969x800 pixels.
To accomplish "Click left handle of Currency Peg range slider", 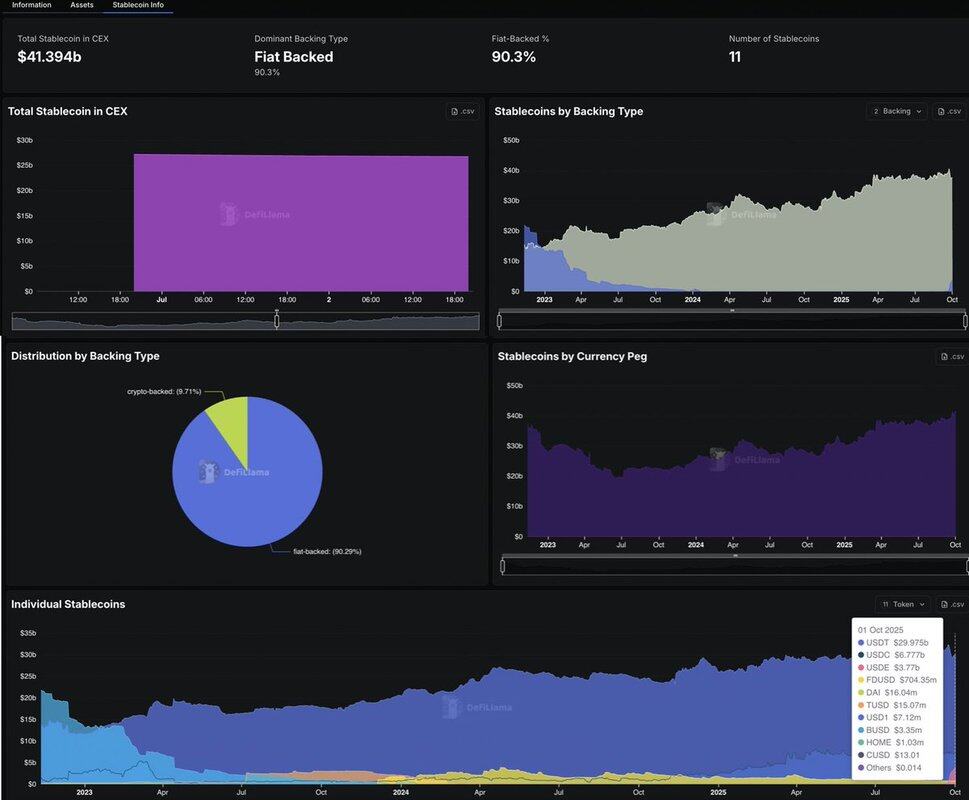I will (502, 566).
